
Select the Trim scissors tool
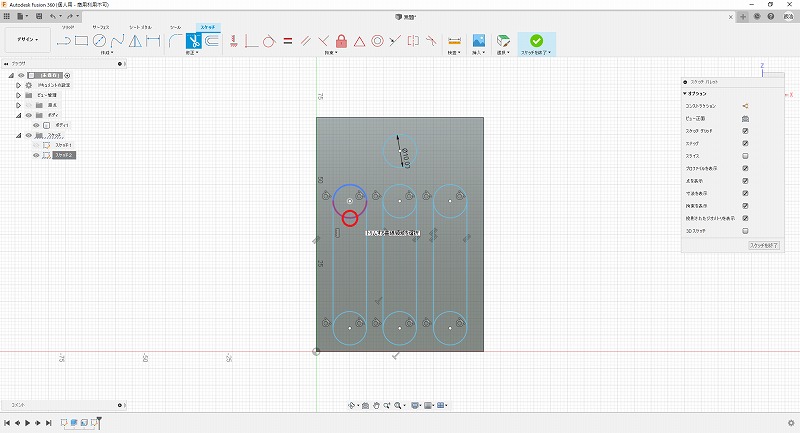click(x=194, y=41)
